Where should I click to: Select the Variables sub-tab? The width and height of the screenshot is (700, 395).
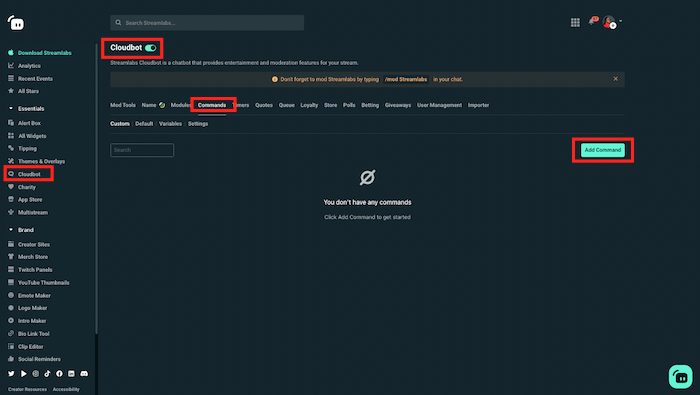tap(170, 124)
